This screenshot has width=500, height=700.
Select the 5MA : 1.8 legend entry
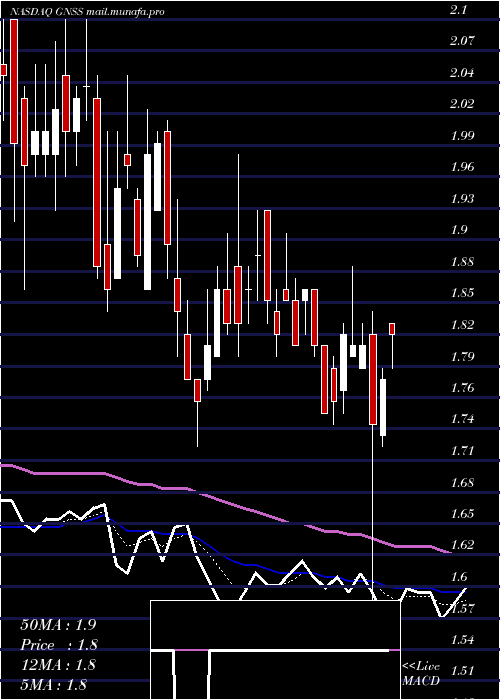53,685
